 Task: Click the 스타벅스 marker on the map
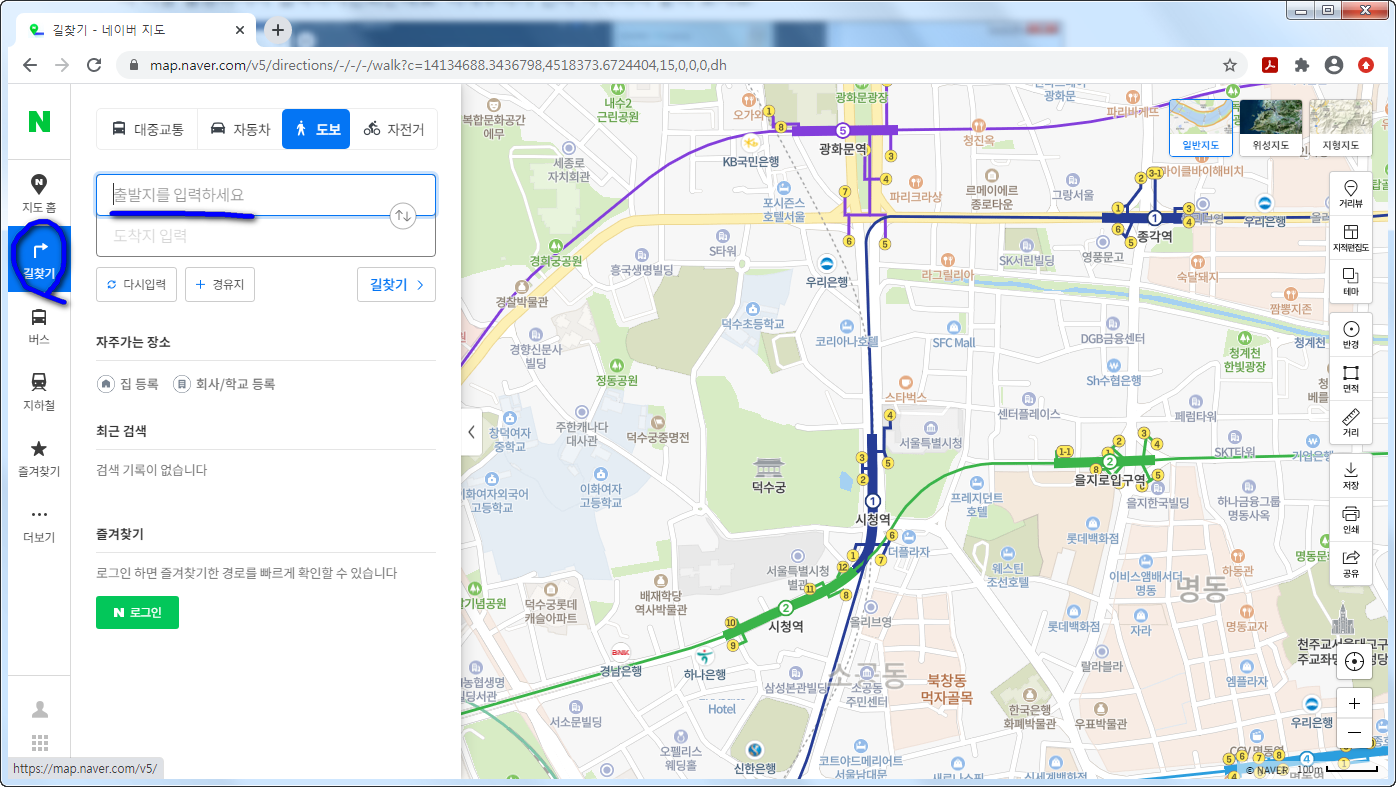(906, 389)
